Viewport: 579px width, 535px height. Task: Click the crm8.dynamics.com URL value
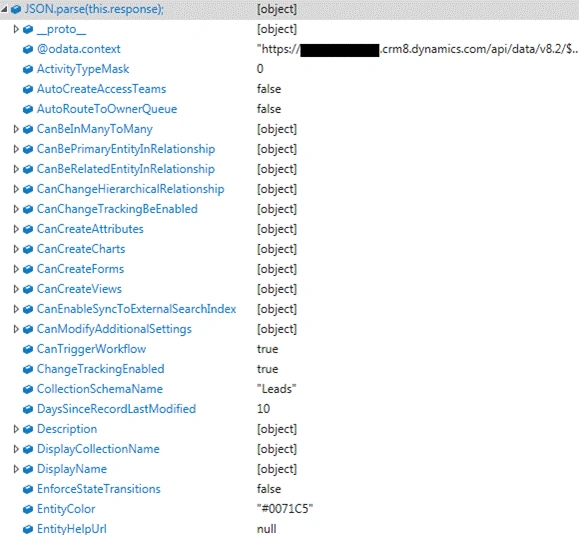click(x=417, y=49)
